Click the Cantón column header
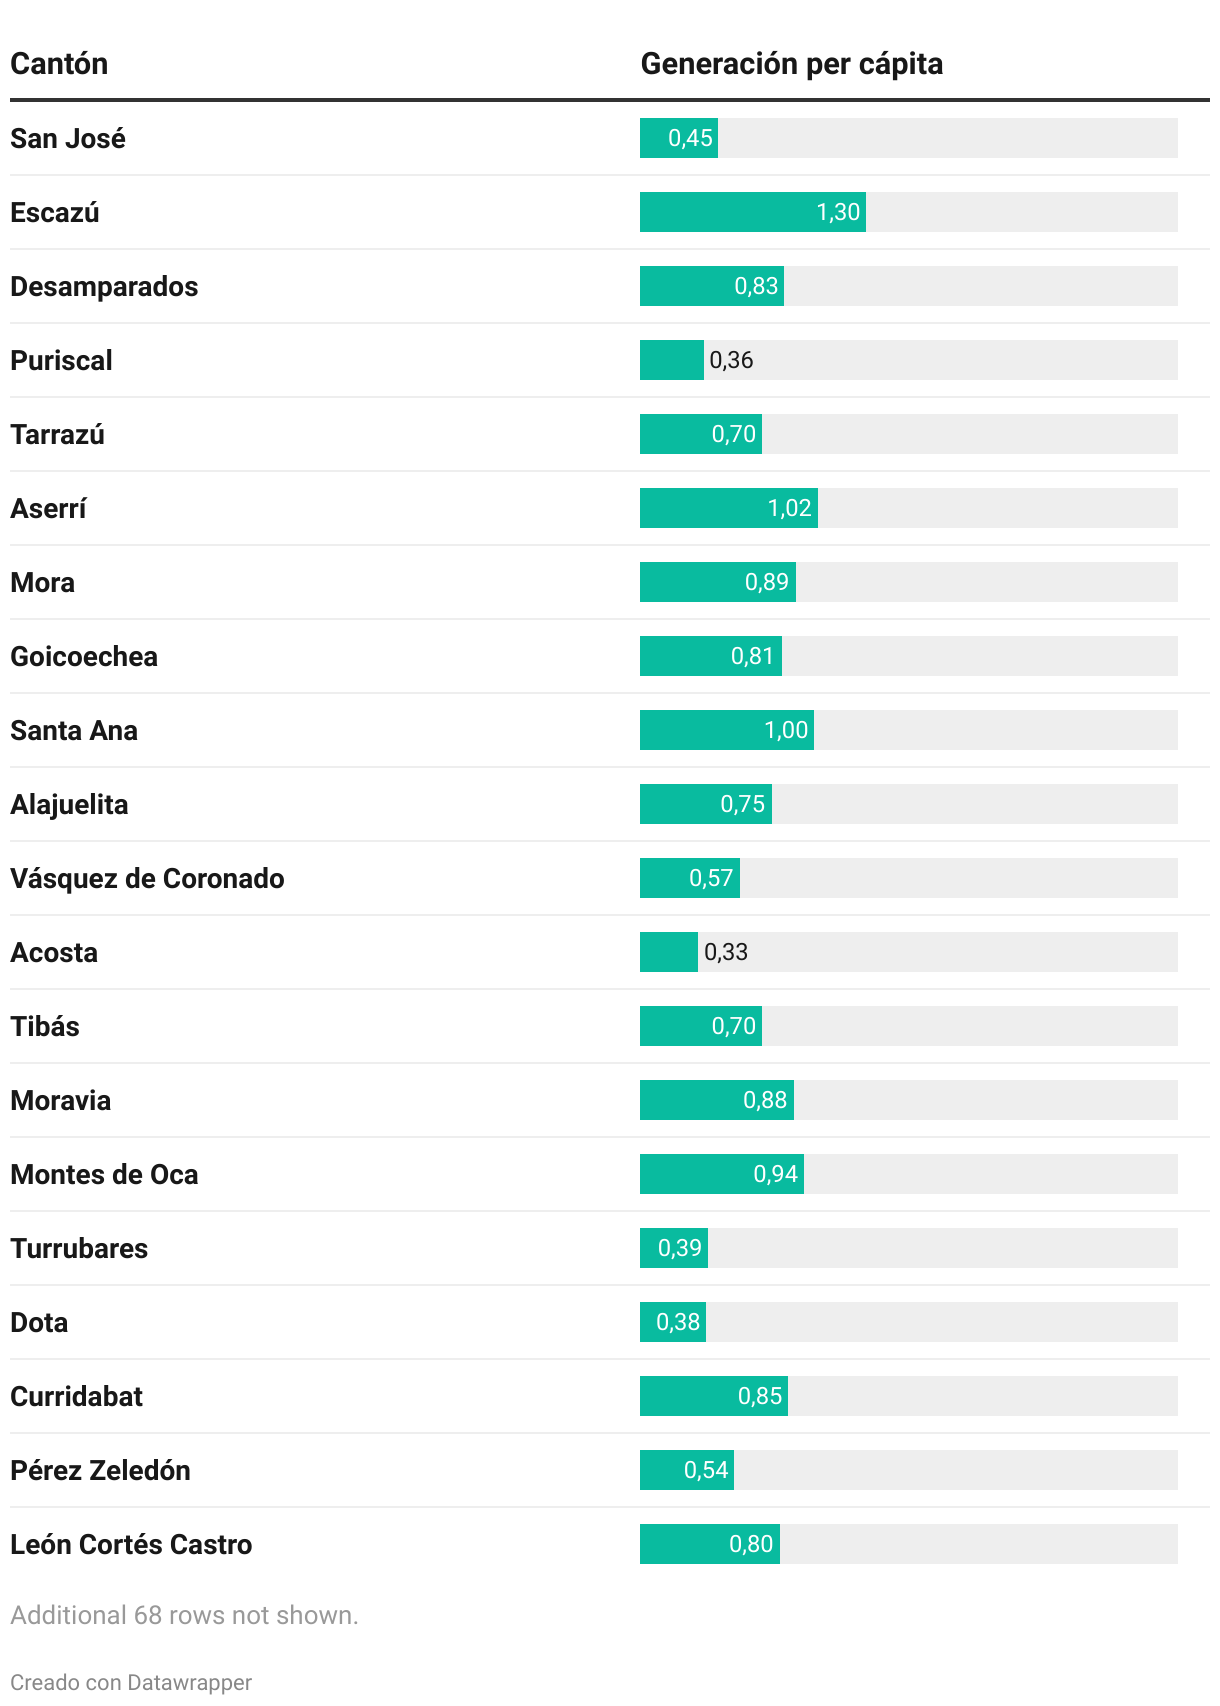The image size is (1220, 1706). pos(59,64)
